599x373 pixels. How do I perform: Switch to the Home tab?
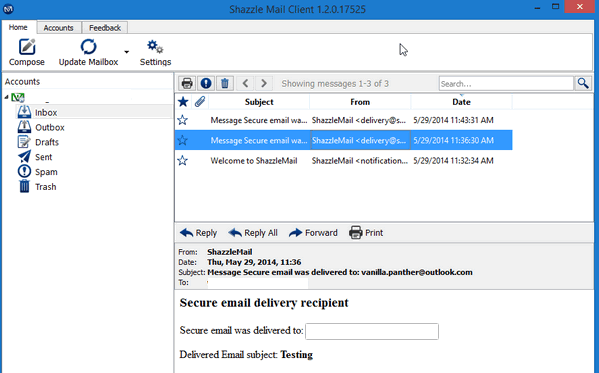tap(18, 28)
